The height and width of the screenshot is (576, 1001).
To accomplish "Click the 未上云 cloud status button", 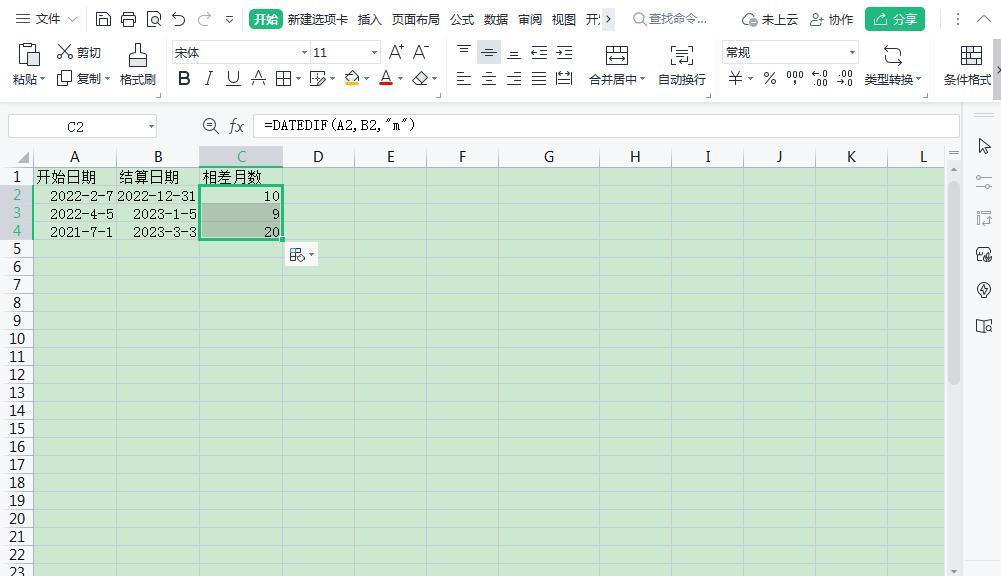I will point(770,20).
